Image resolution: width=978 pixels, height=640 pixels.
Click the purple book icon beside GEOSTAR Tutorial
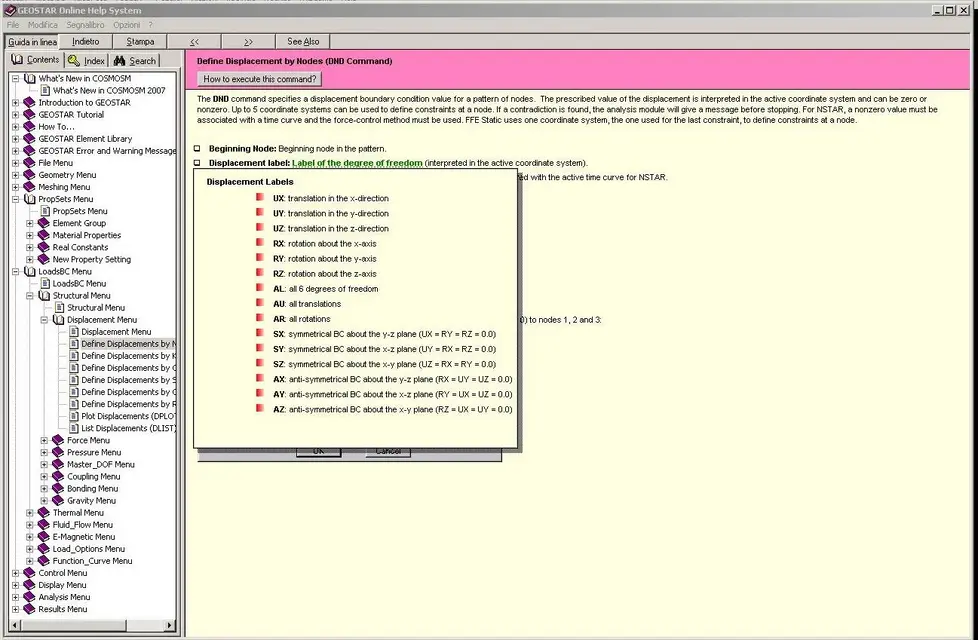click(x=29, y=115)
